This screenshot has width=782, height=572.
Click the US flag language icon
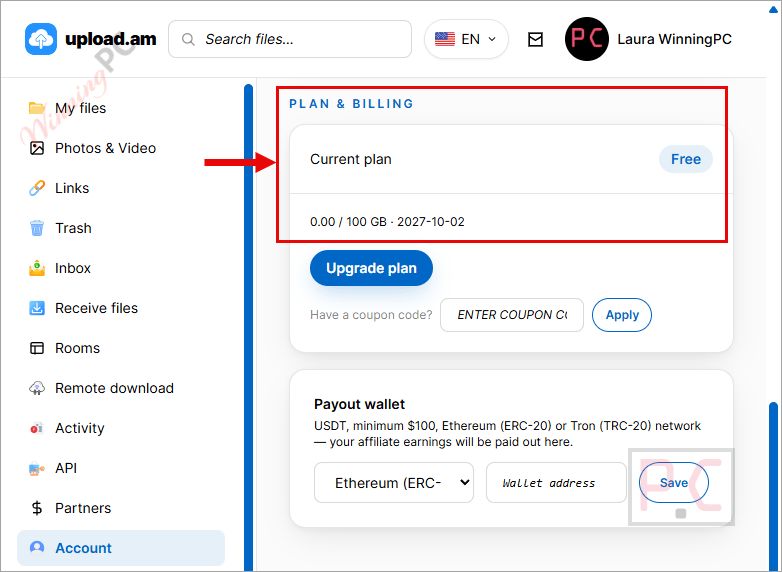pyautogui.click(x=445, y=39)
